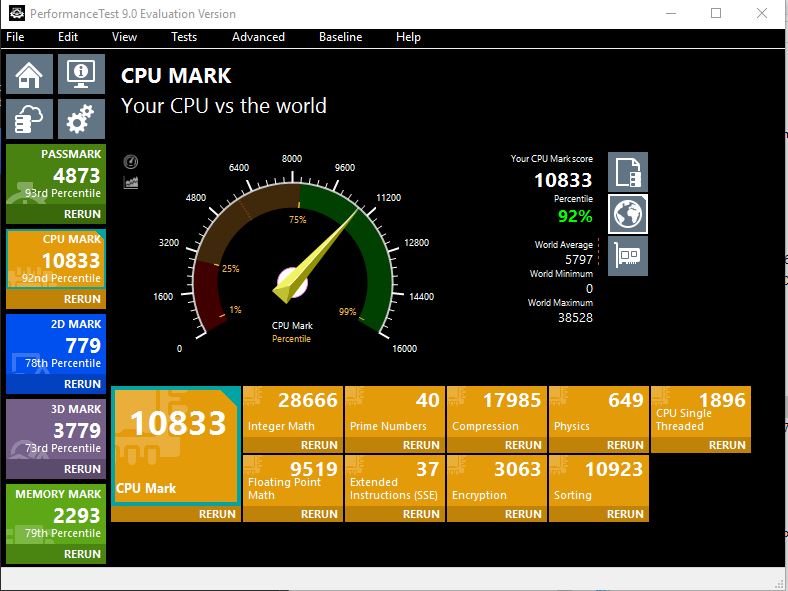Rerun the Sorting test
This screenshot has width=788, height=591.
[625, 514]
